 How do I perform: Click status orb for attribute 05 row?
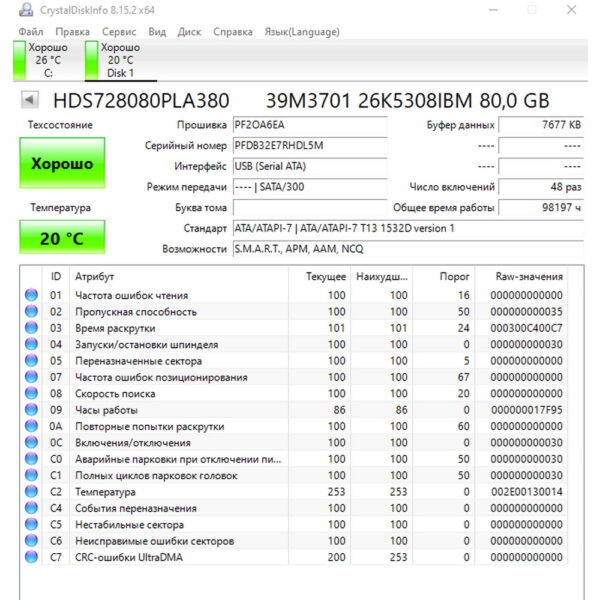click(x=31, y=360)
